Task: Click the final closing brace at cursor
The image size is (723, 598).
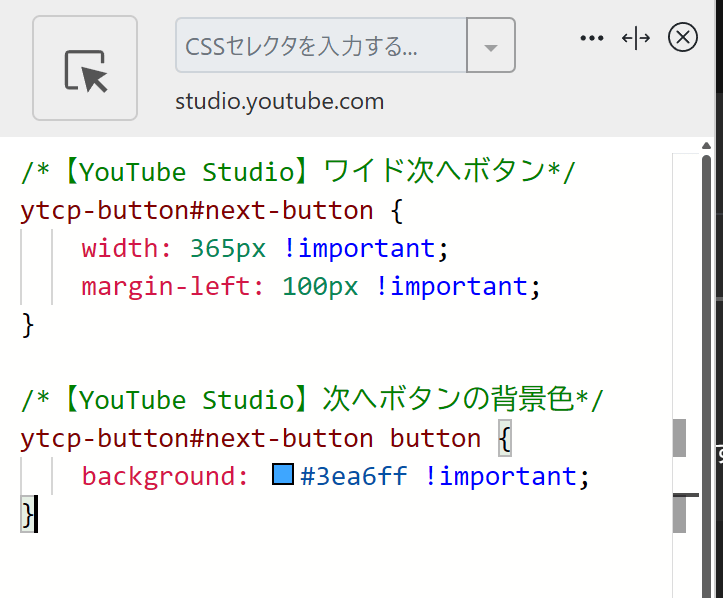Action: click(x=27, y=515)
